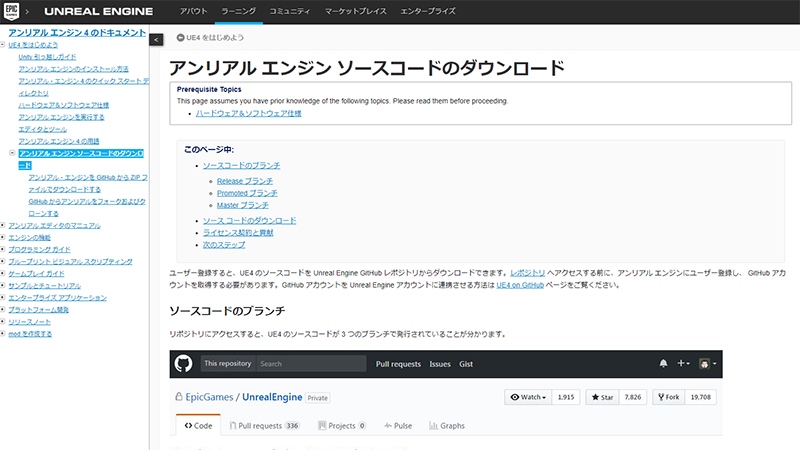Click the GitHub Search input field

click(311, 364)
